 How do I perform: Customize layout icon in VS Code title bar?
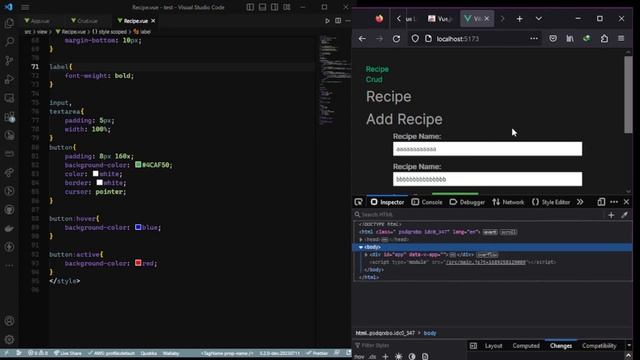tap(287, 7)
